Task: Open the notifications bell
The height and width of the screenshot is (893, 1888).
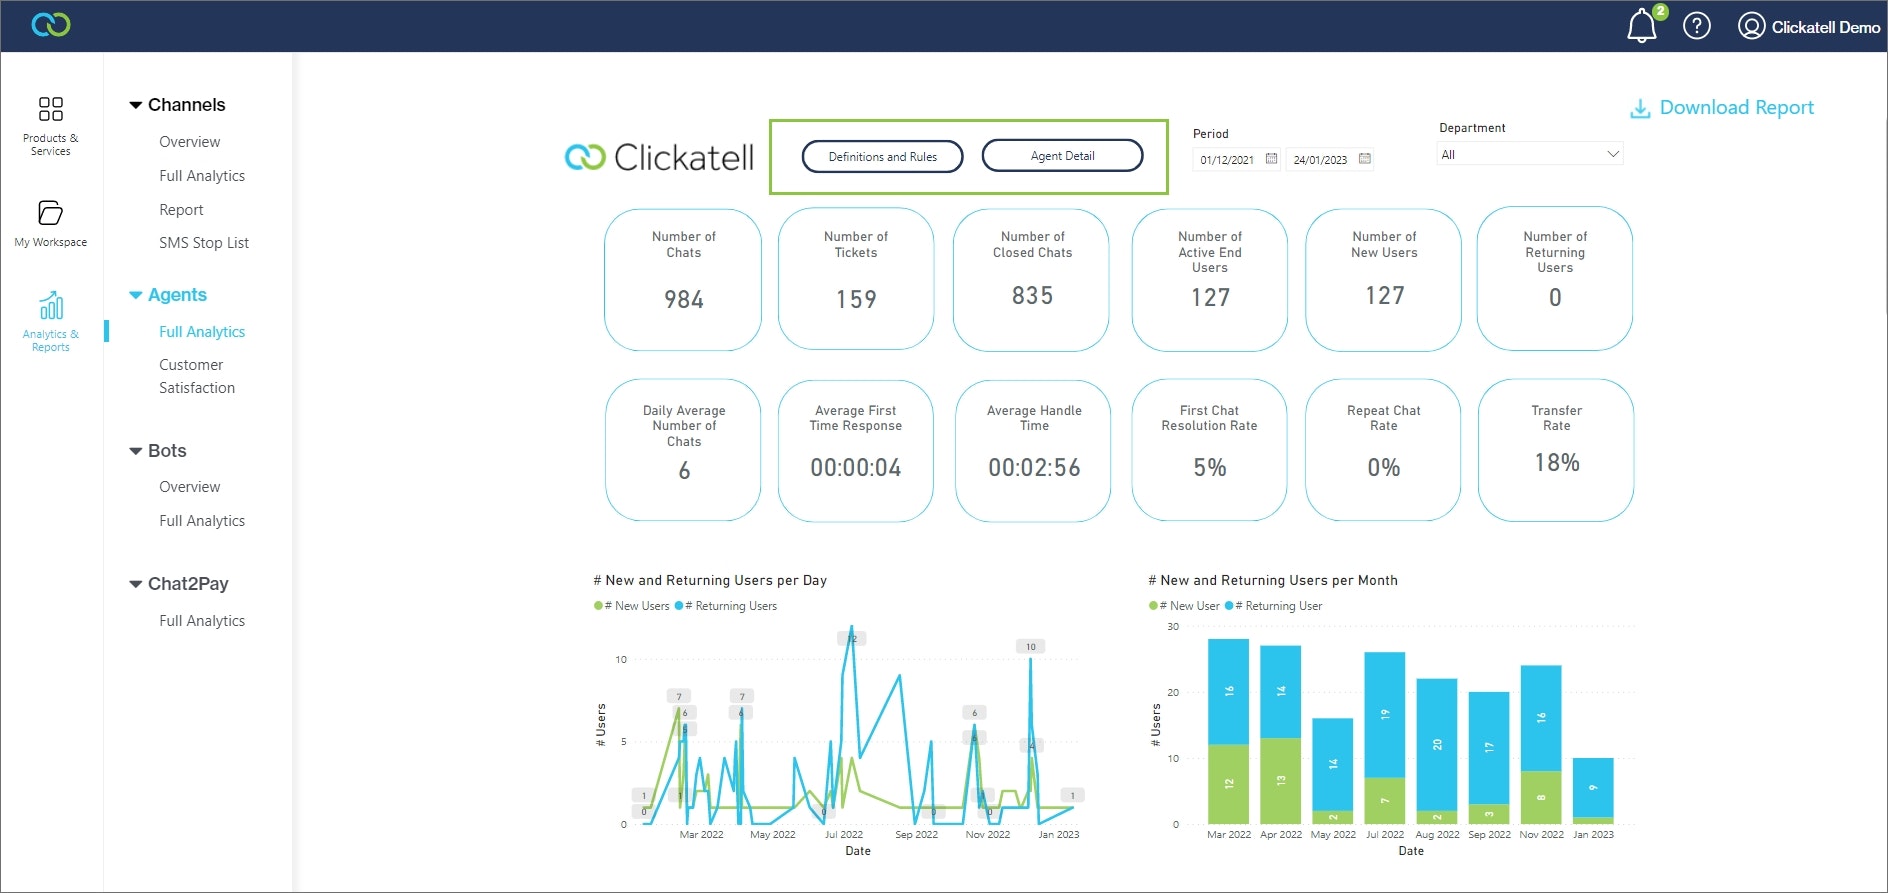Action: (1642, 26)
